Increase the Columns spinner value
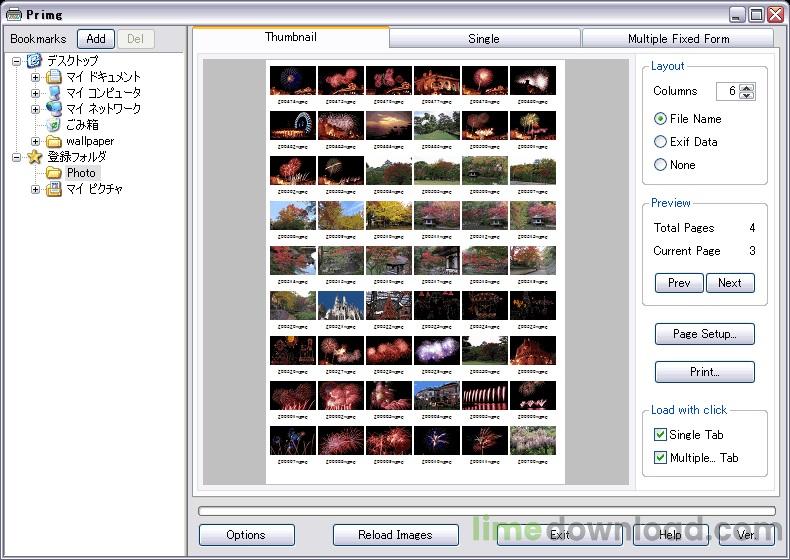 pyautogui.click(x=748, y=87)
